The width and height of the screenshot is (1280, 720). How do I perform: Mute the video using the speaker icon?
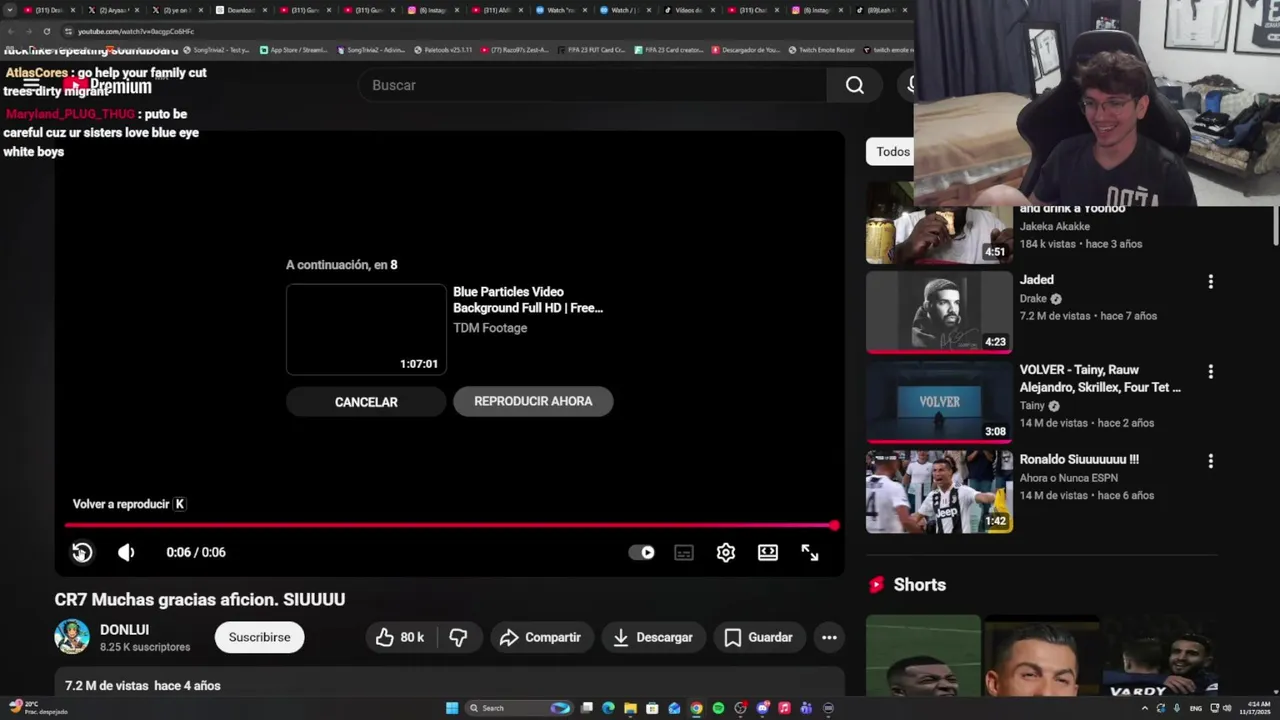point(126,552)
